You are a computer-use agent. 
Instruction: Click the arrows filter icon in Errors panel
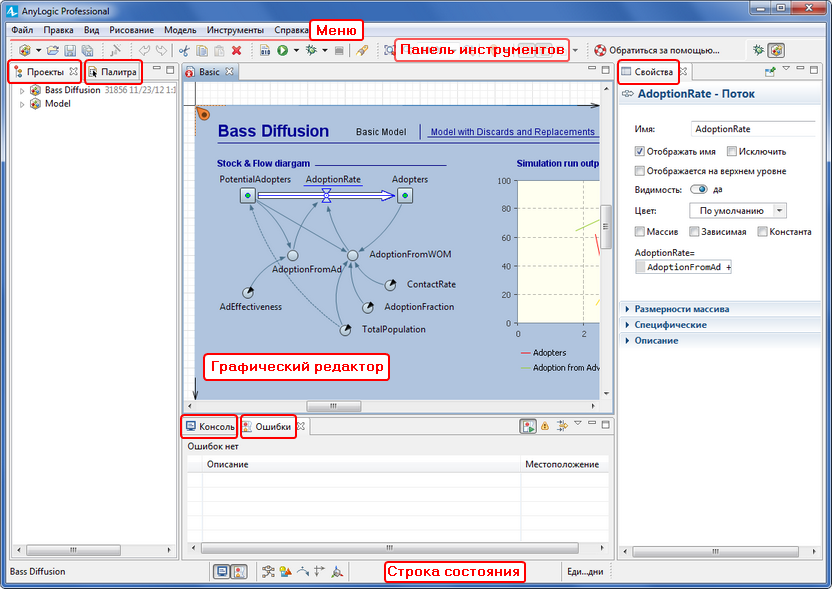(x=561, y=426)
